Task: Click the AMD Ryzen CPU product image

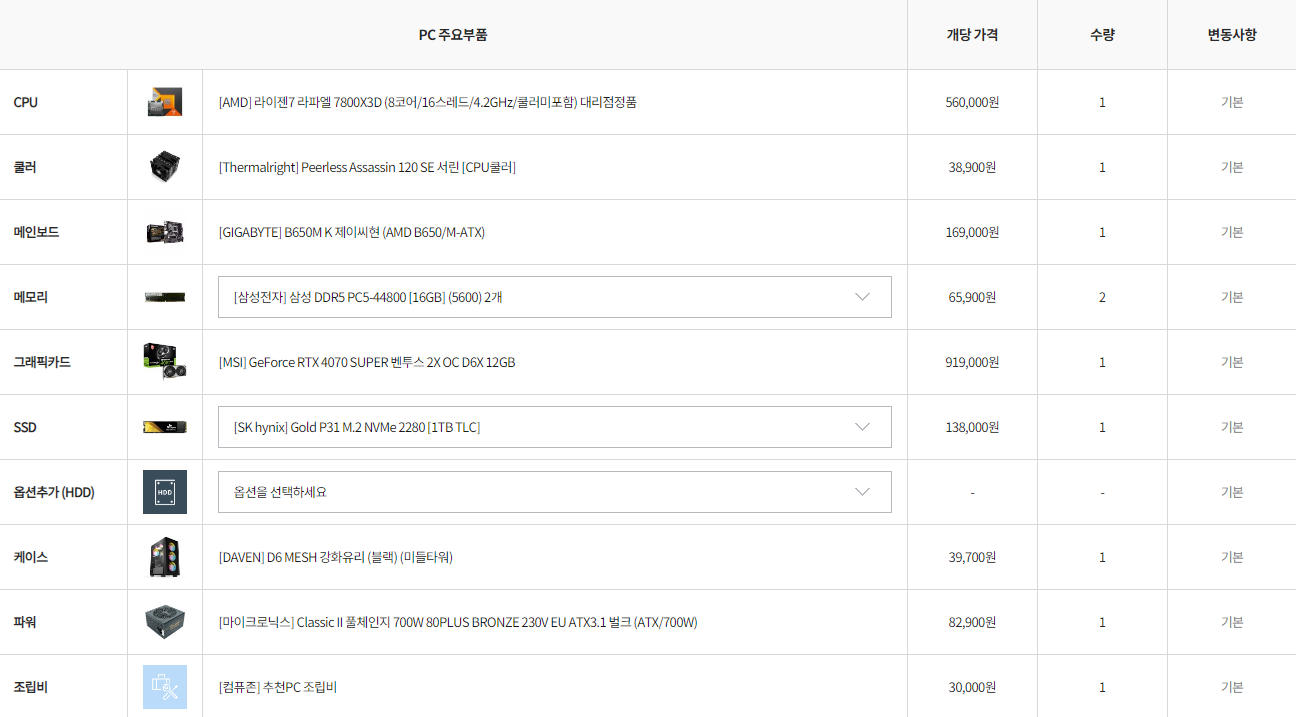Action: 165,102
